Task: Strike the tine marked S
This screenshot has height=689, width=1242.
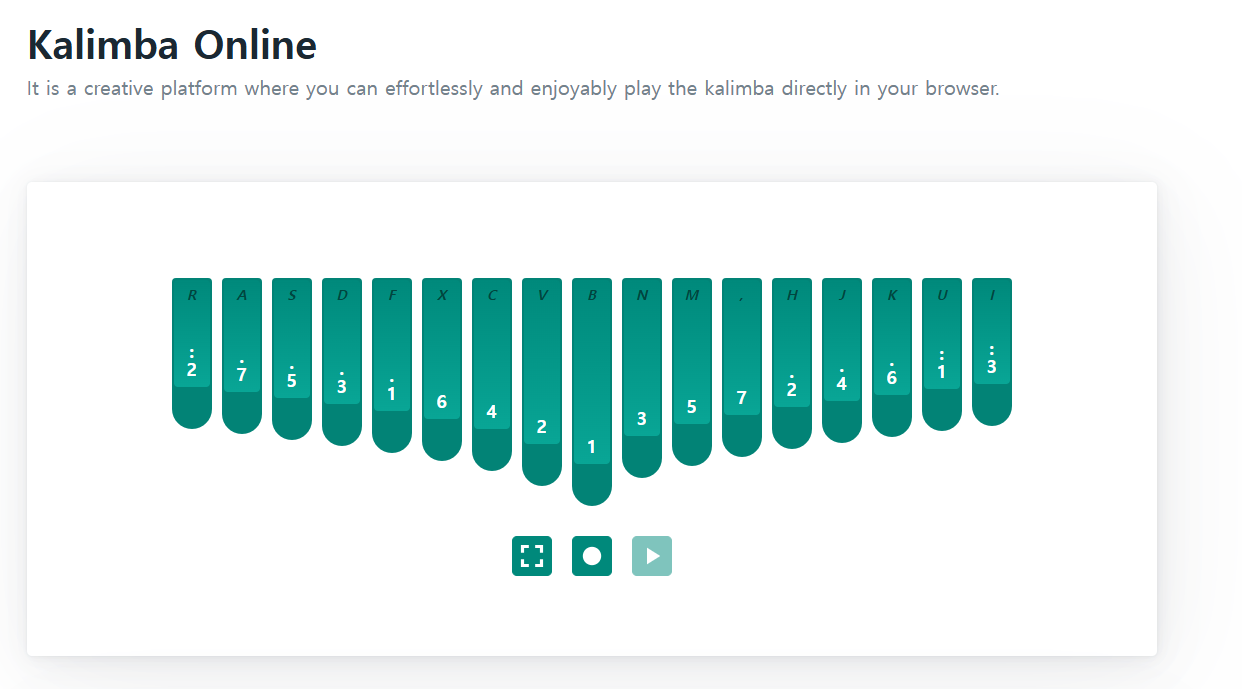Action: (292, 358)
